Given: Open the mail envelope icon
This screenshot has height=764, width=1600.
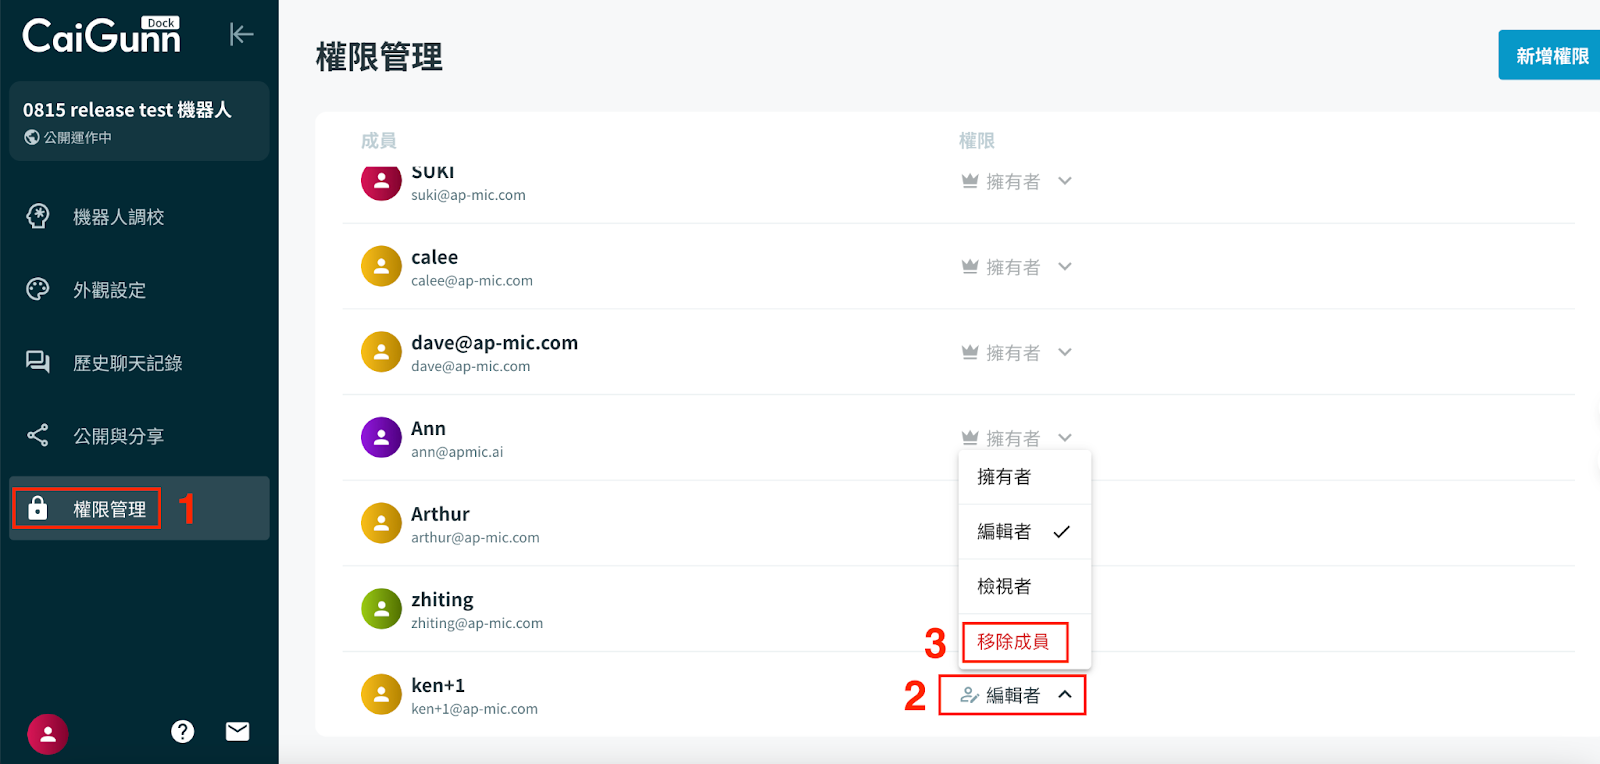Looking at the screenshot, I should pyautogui.click(x=238, y=732).
